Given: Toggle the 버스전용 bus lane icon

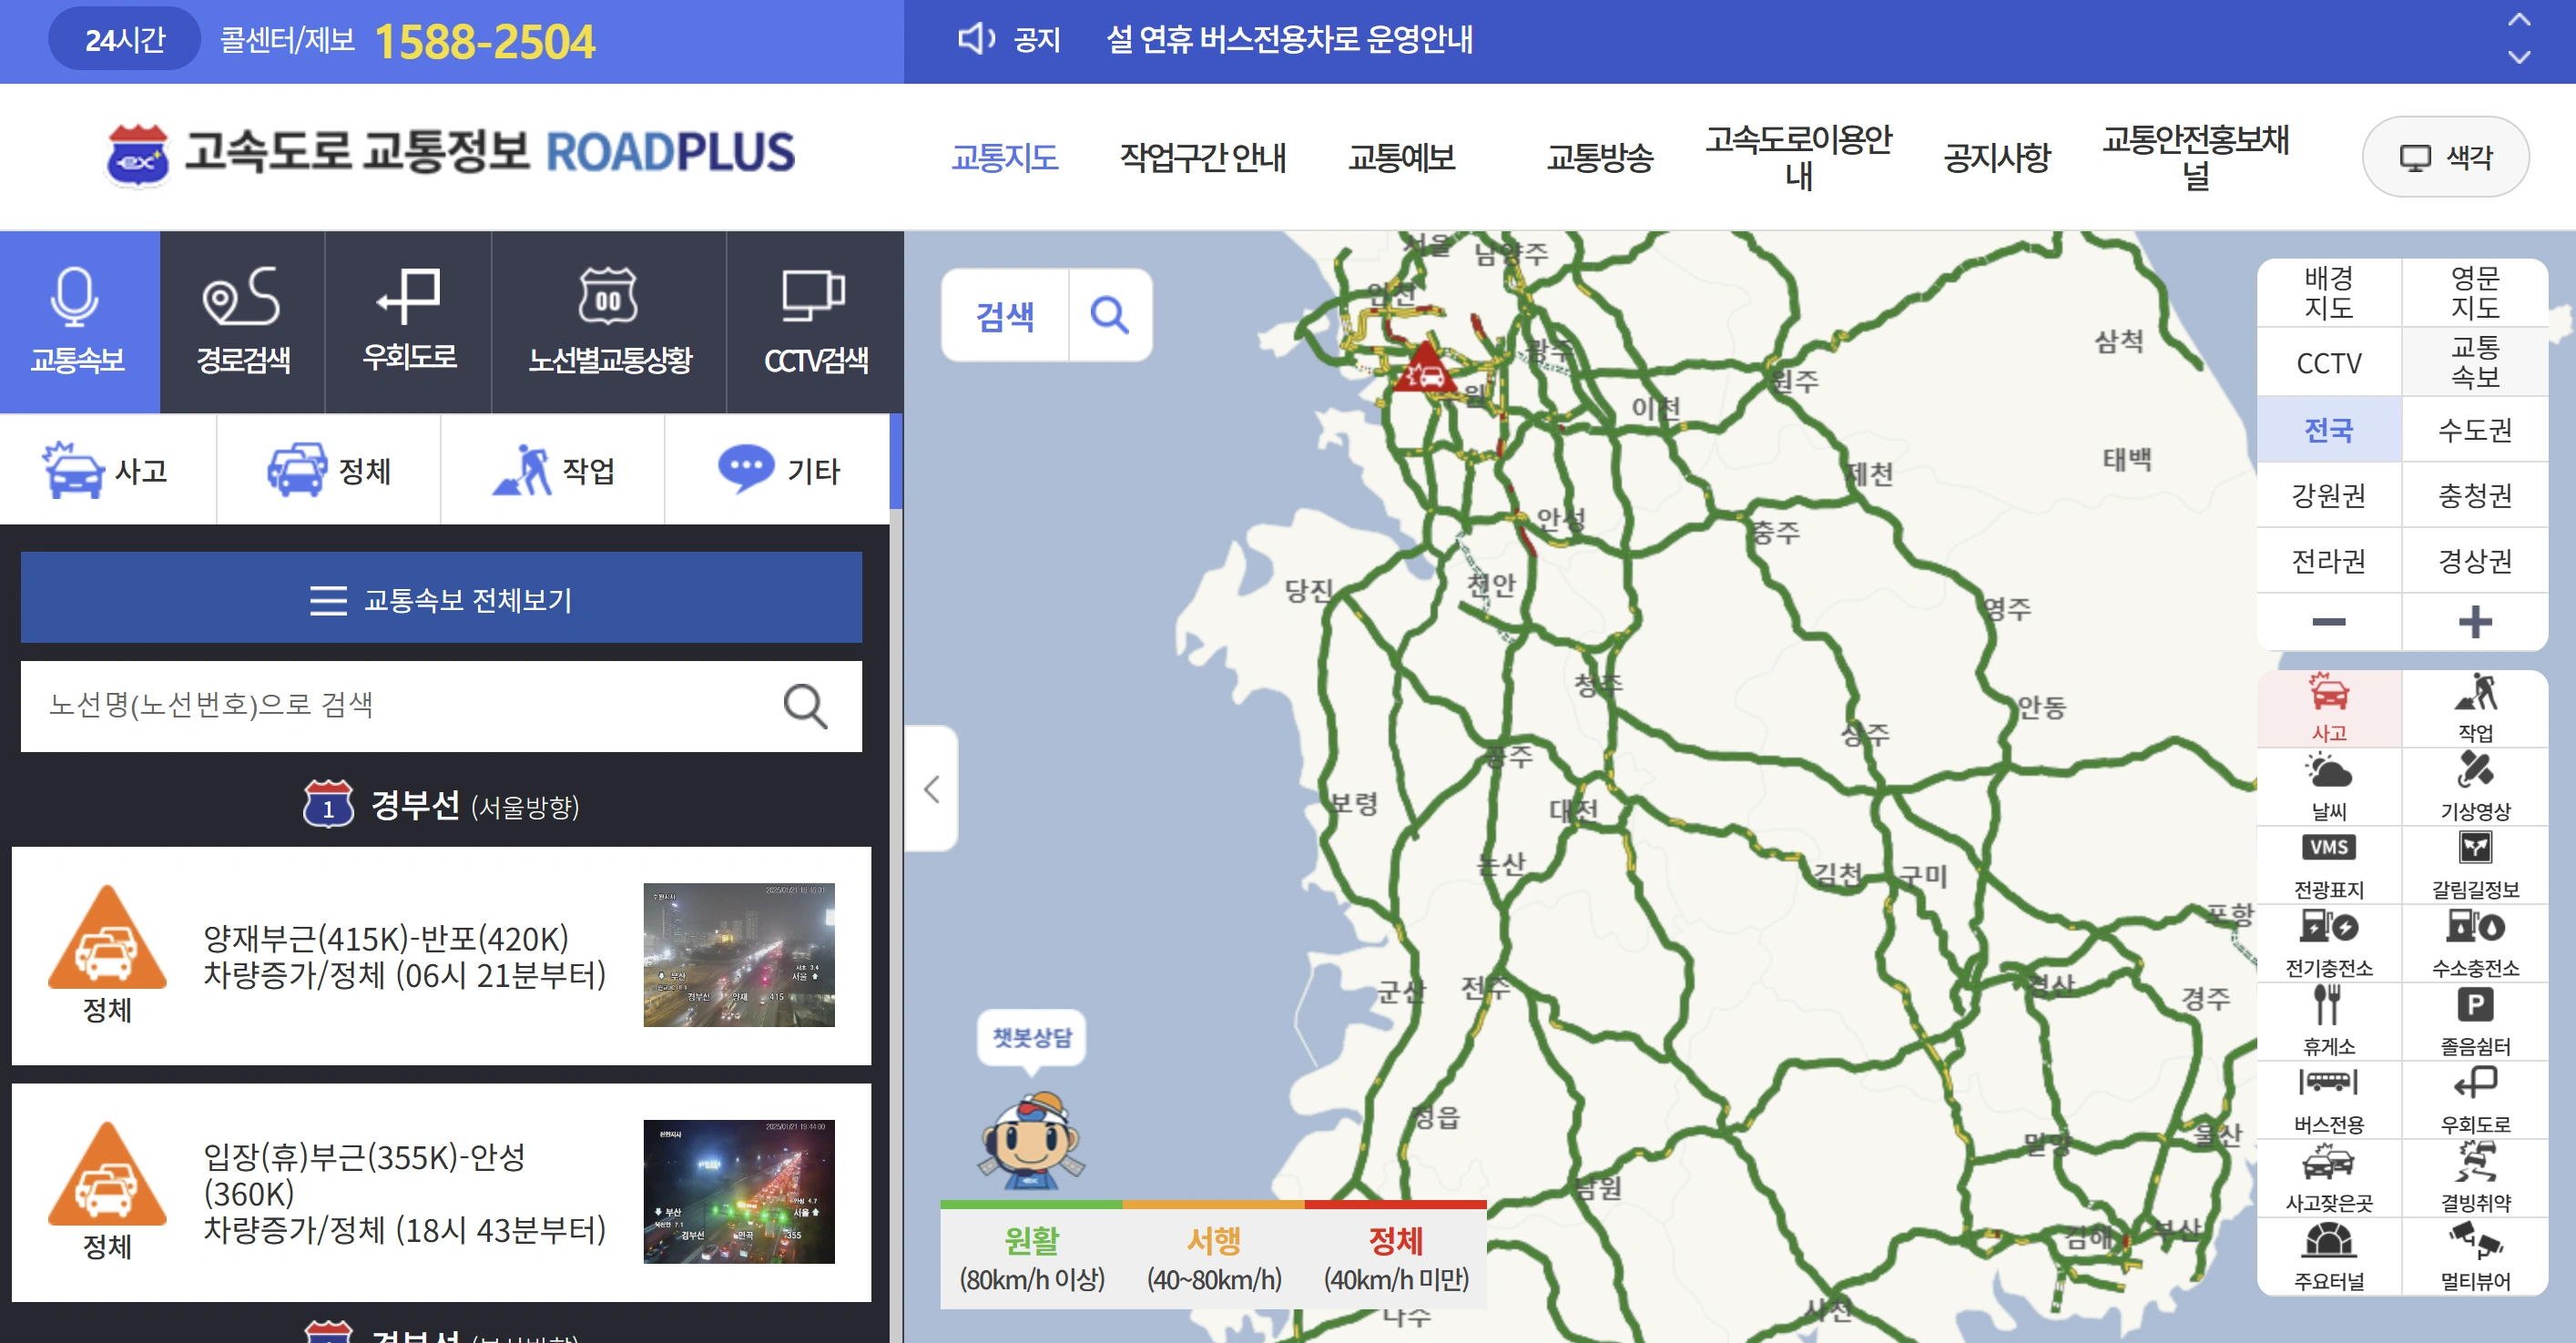Looking at the screenshot, I should (x=2329, y=1099).
